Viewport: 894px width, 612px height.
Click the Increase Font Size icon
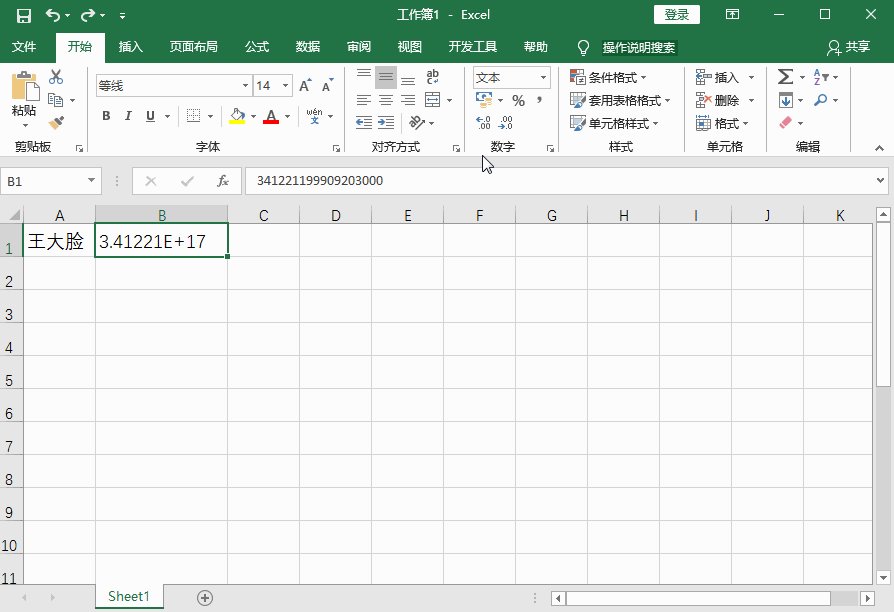coord(306,86)
